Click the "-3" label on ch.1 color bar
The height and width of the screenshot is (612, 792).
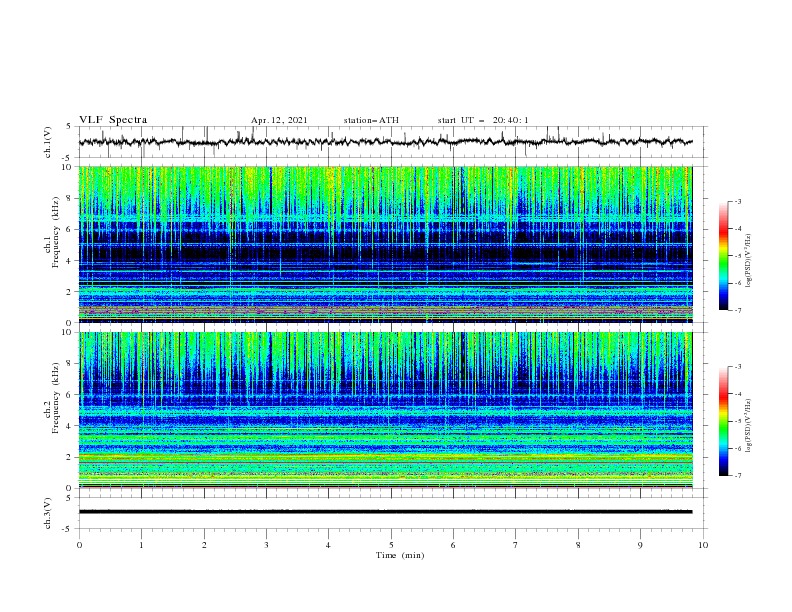tap(737, 201)
